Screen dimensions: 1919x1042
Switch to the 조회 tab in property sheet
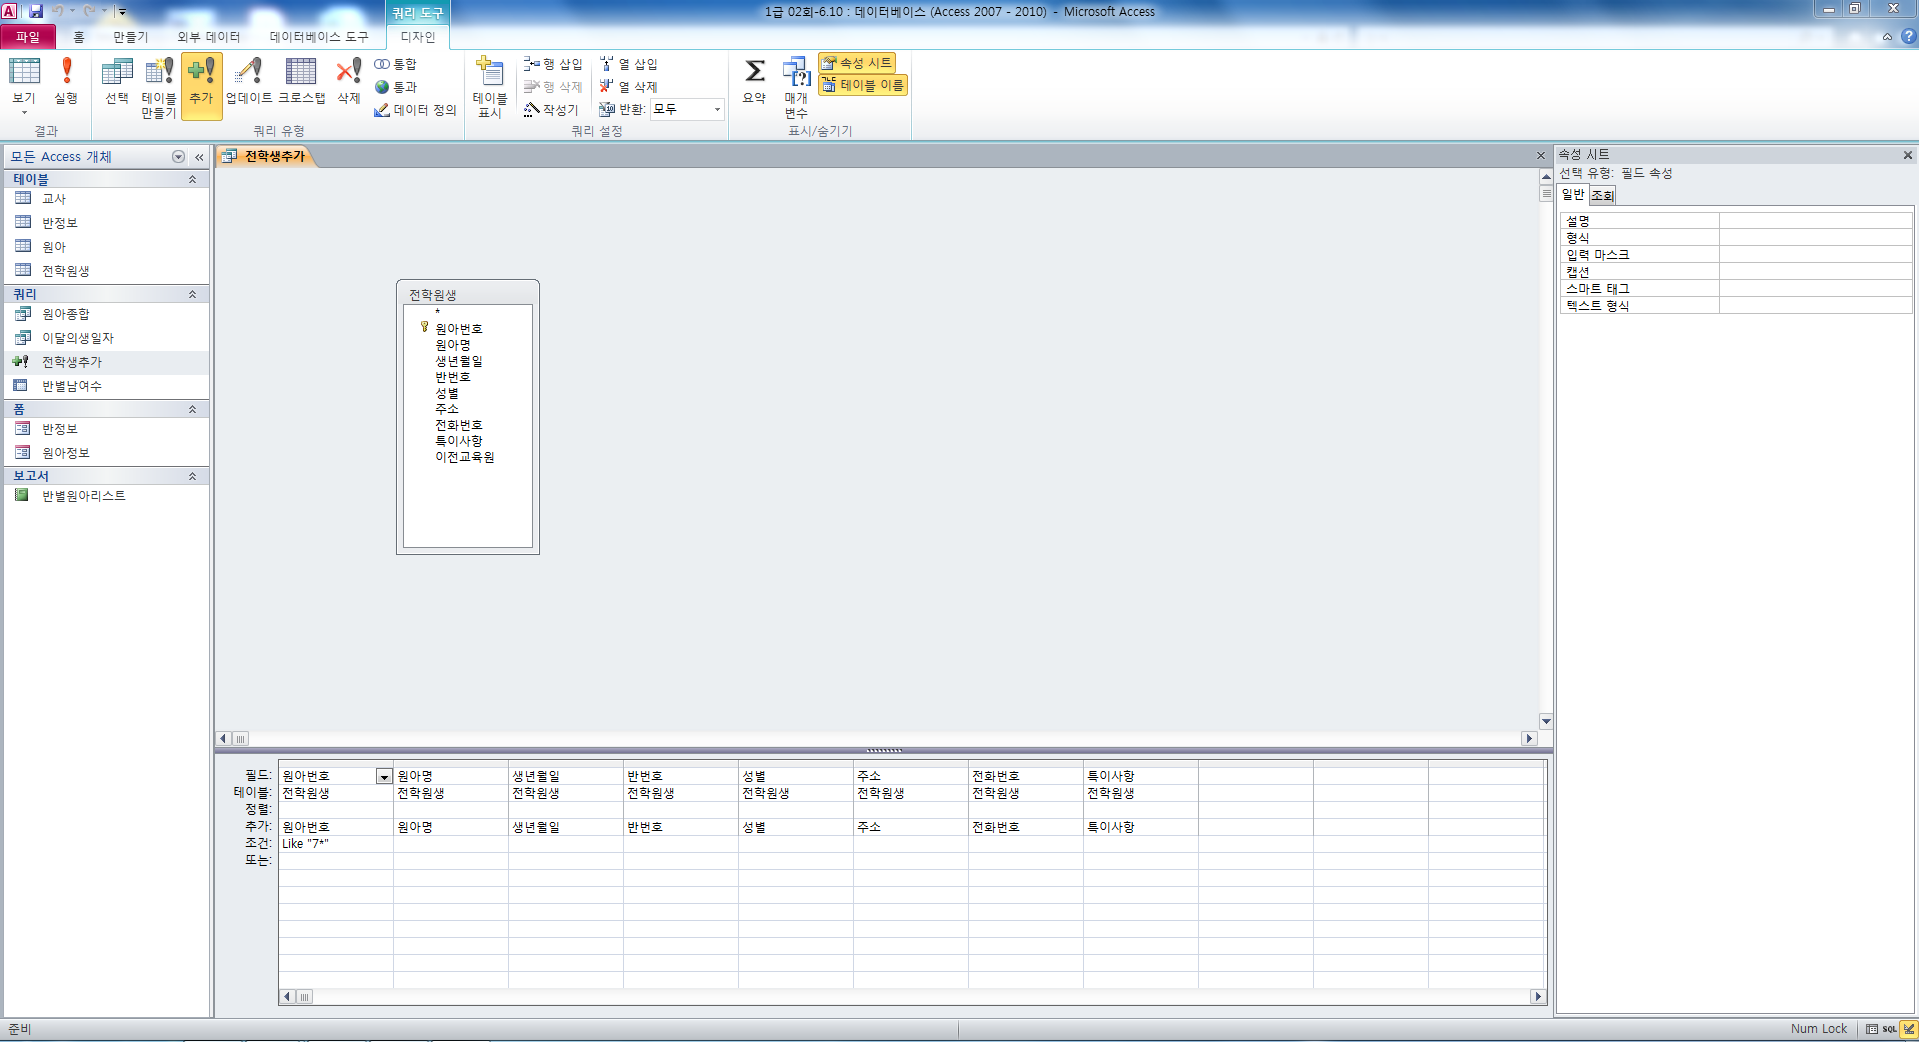point(1602,195)
